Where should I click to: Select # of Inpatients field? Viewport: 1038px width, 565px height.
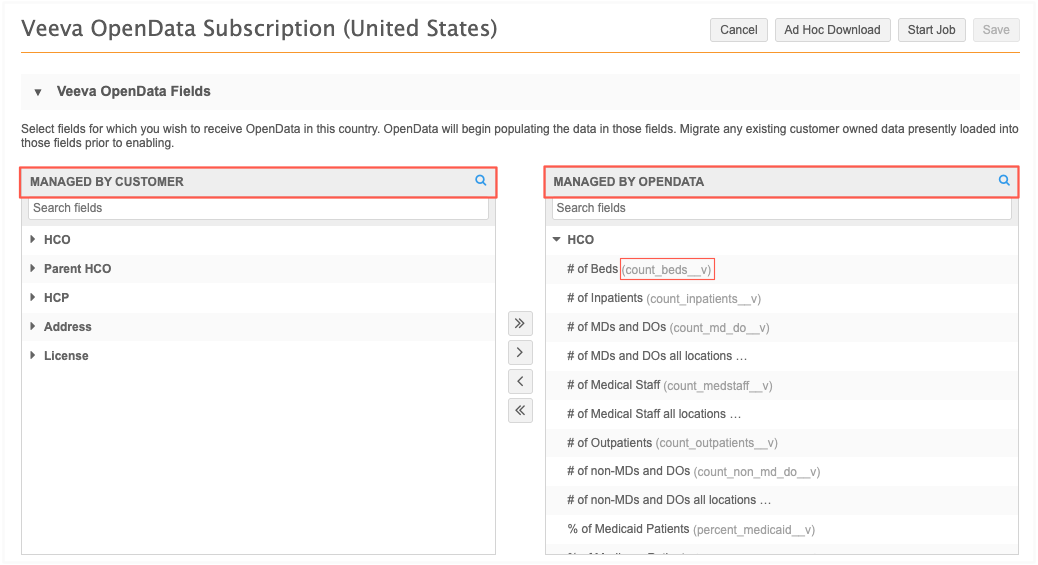tap(782, 298)
